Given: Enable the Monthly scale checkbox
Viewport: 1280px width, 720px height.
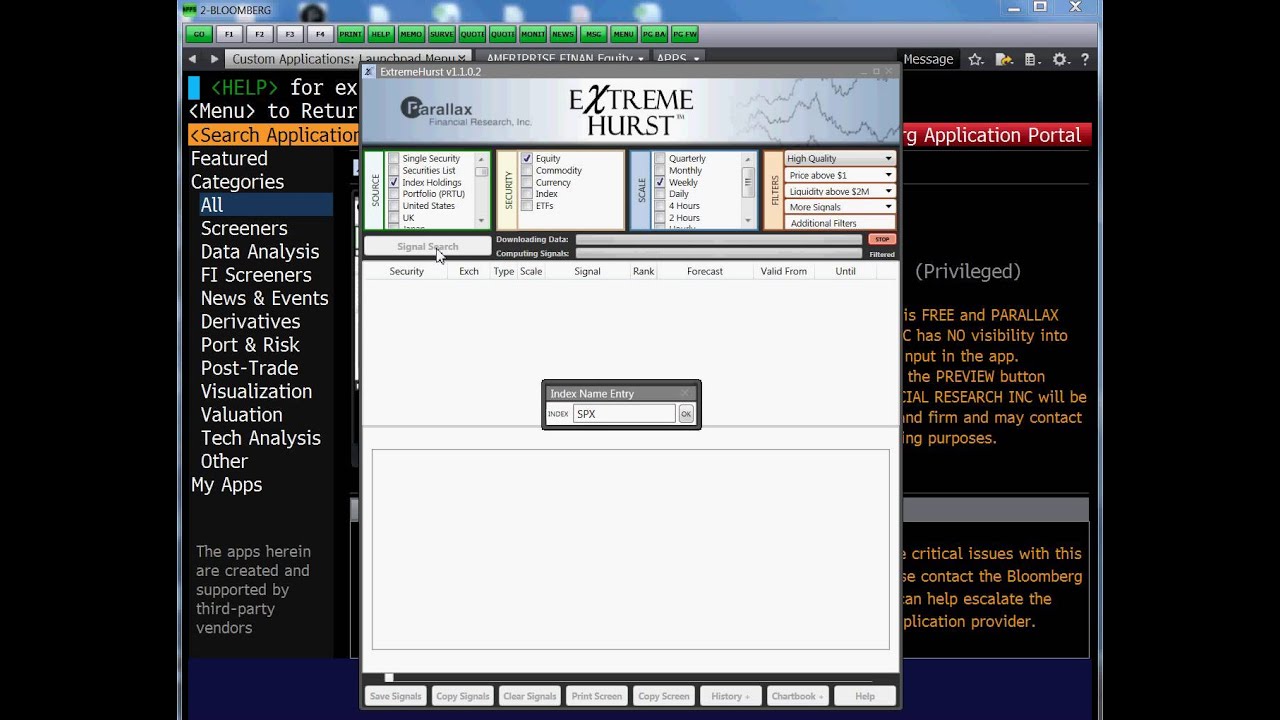Looking at the screenshot, I should [660, 170].
